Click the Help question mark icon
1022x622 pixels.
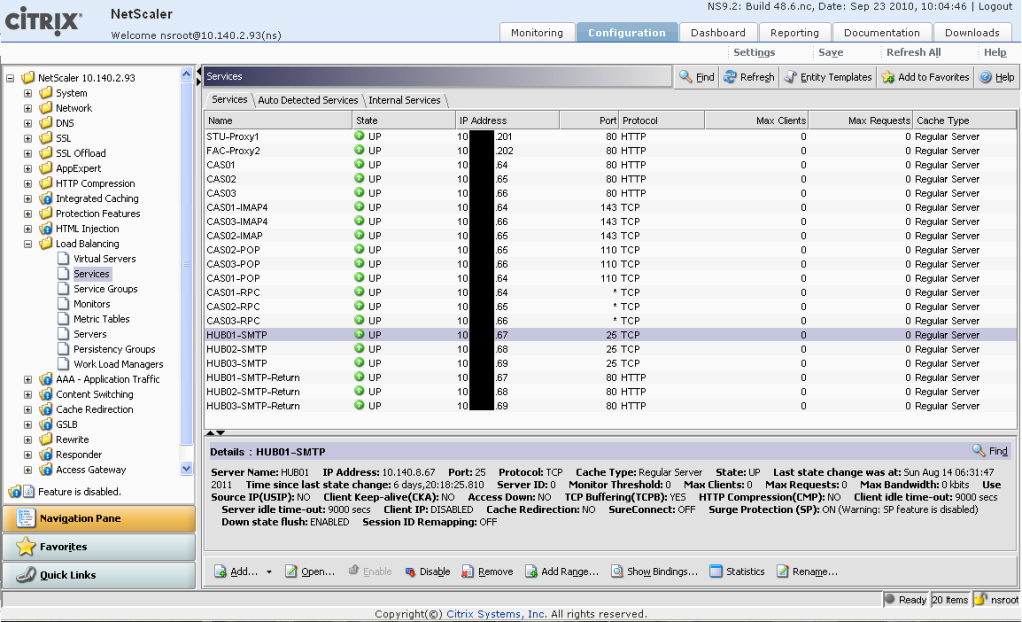pos(986,77)
